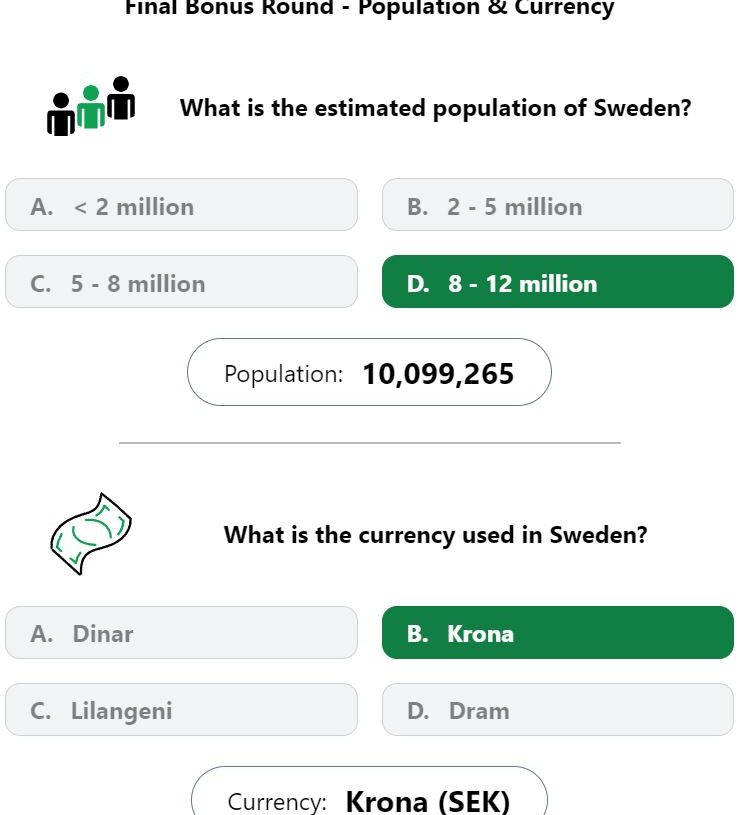Screen dimensions: 738x815
Task: Click the estimated population of Sweden question
Action: pyautogui.click(x=436, y=108)
